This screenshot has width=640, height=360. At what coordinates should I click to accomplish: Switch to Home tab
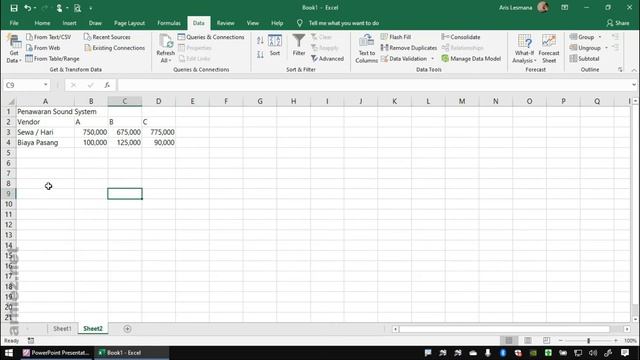pyautogui.click(x=42, y=23)
